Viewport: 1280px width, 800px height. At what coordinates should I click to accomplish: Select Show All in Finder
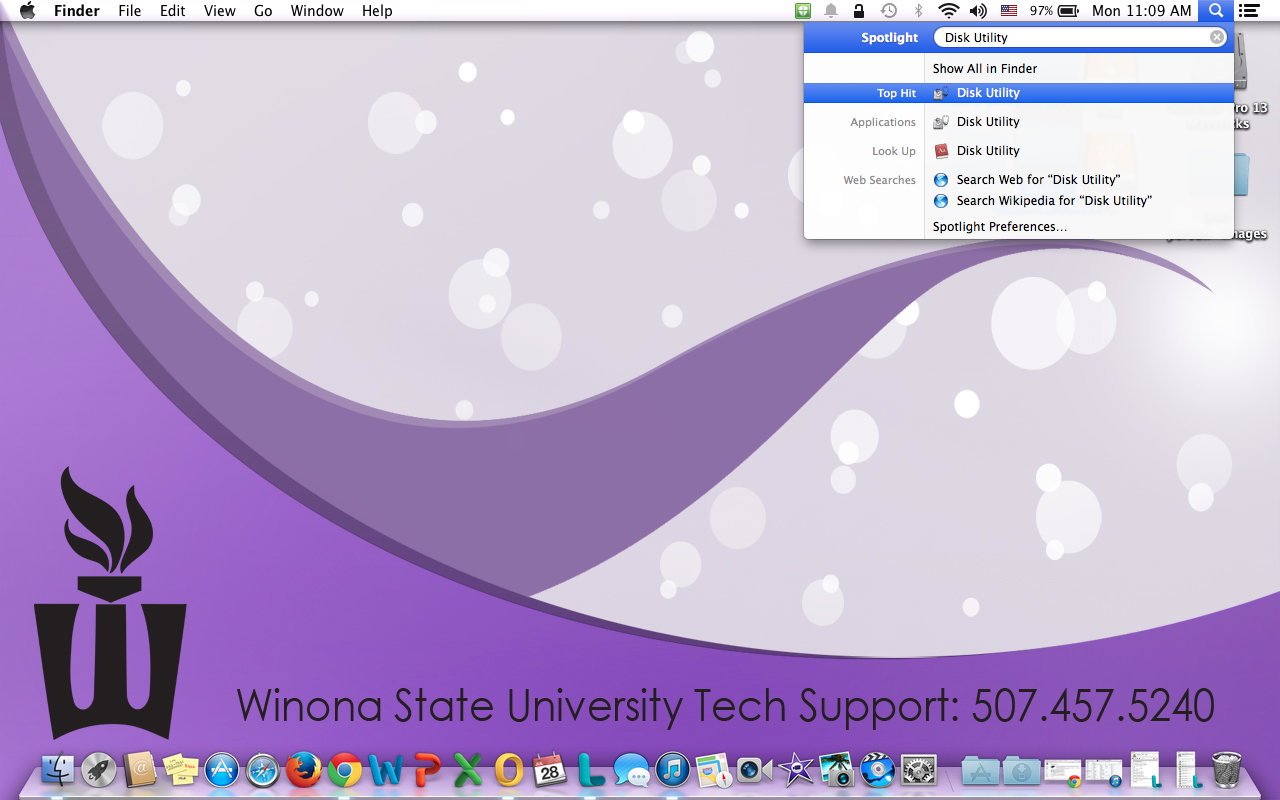click(984, 69)
